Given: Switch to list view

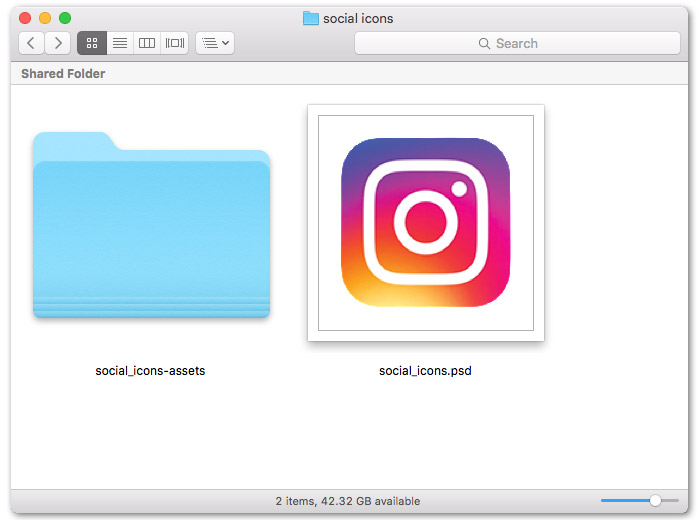Looking at the screenshot, I should (120, 43).
